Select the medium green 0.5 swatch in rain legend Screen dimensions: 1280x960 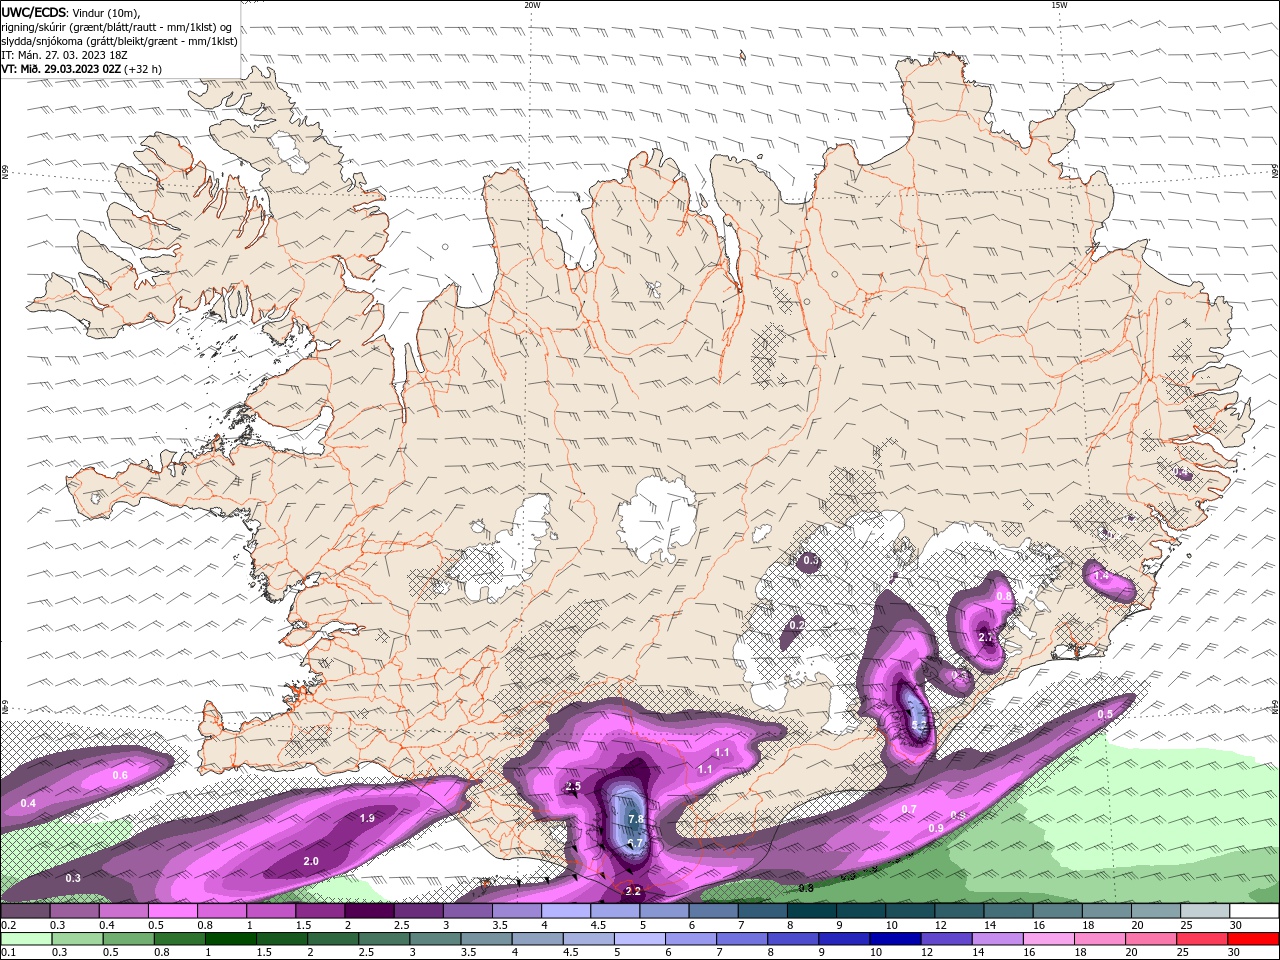point(128,939)
